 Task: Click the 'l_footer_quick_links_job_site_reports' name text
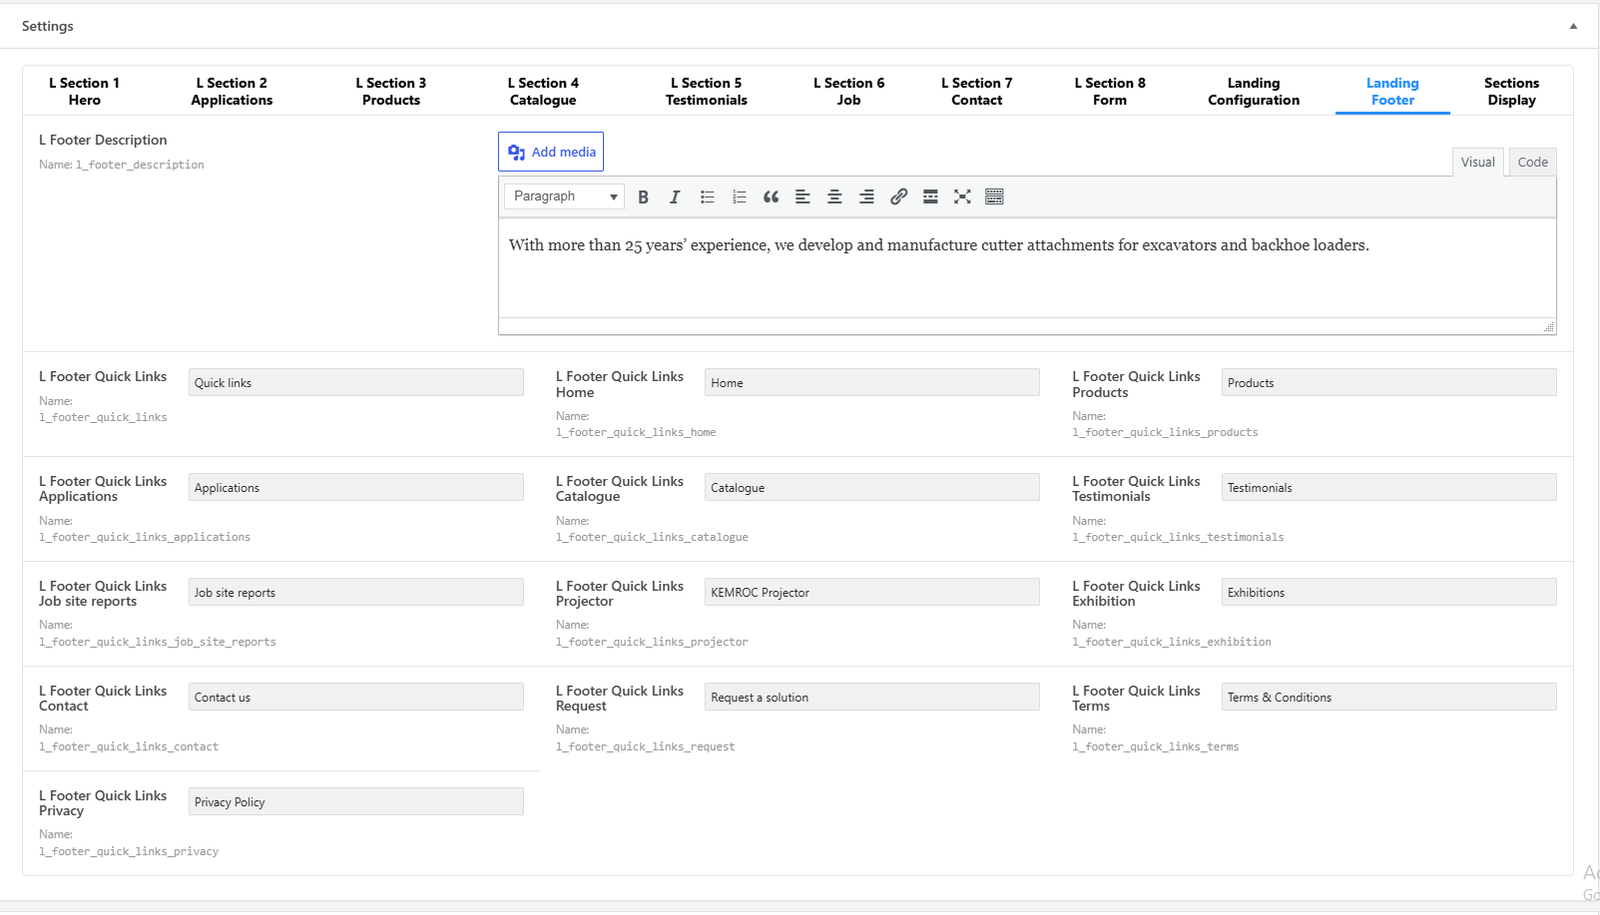158,642
